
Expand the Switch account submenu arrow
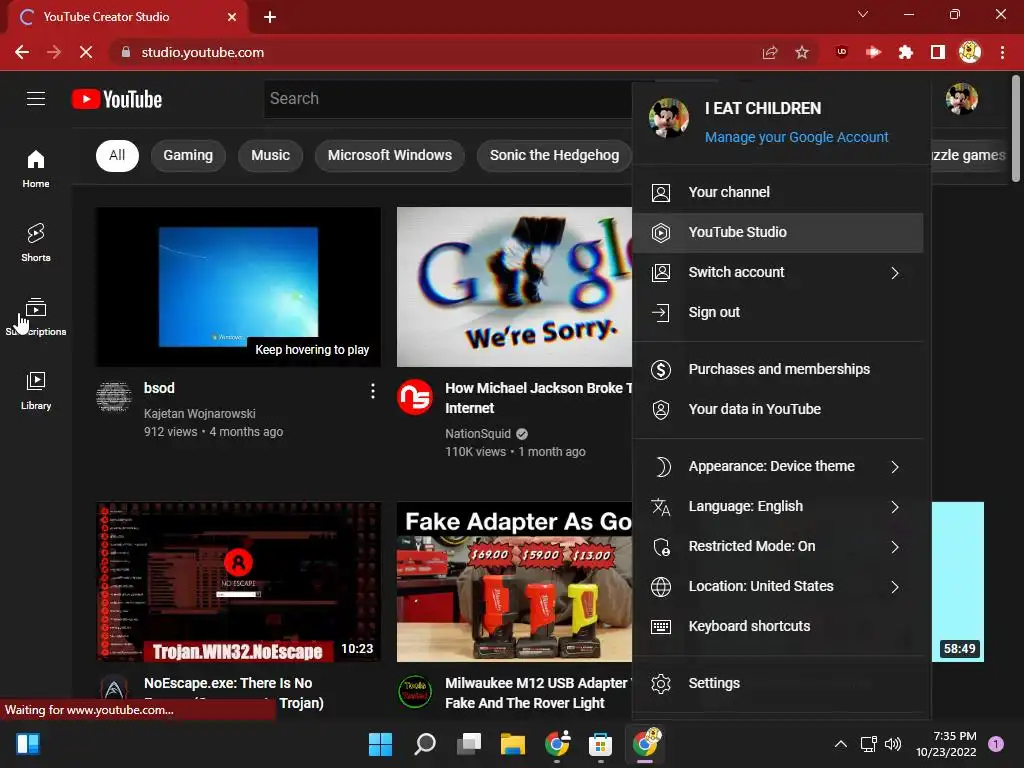click(895, 273)
